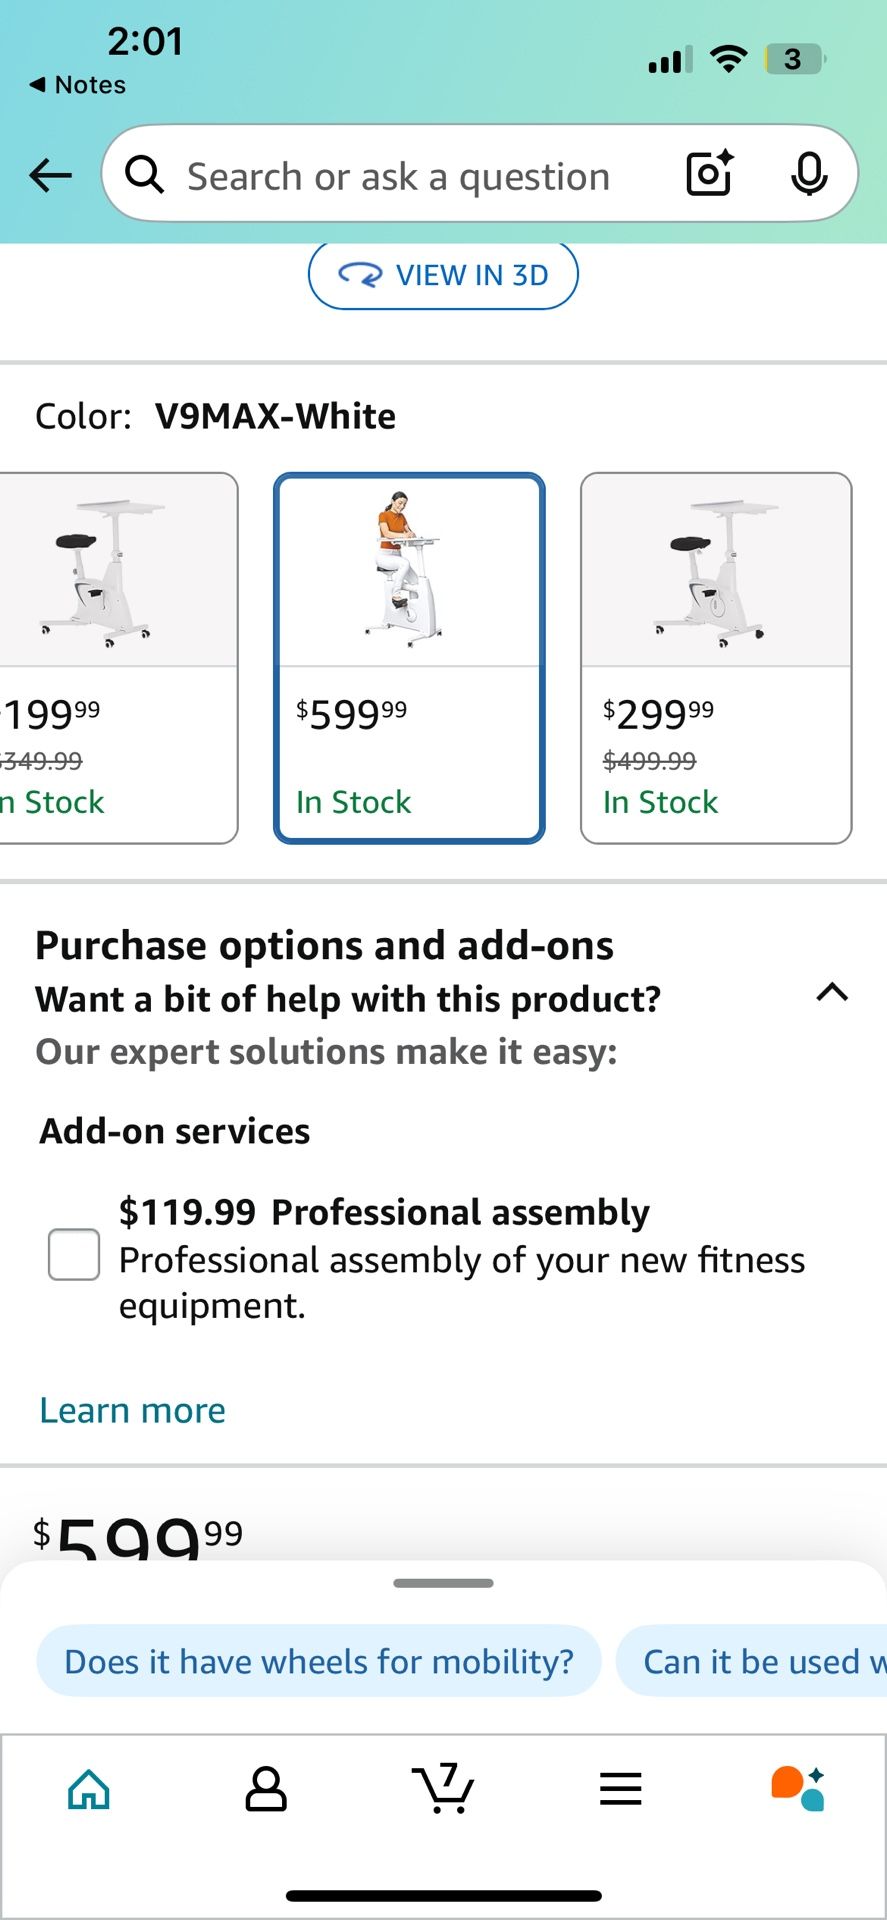Tap the camera icon for photo search
This screenshot has height=1920, width=887.
click(708, 173)
